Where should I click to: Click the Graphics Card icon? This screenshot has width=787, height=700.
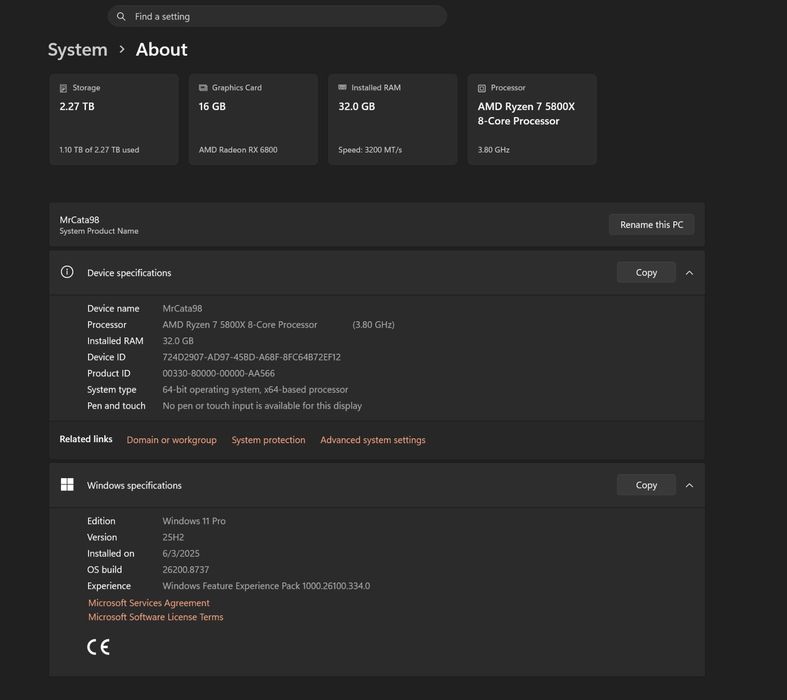point(203,88)
